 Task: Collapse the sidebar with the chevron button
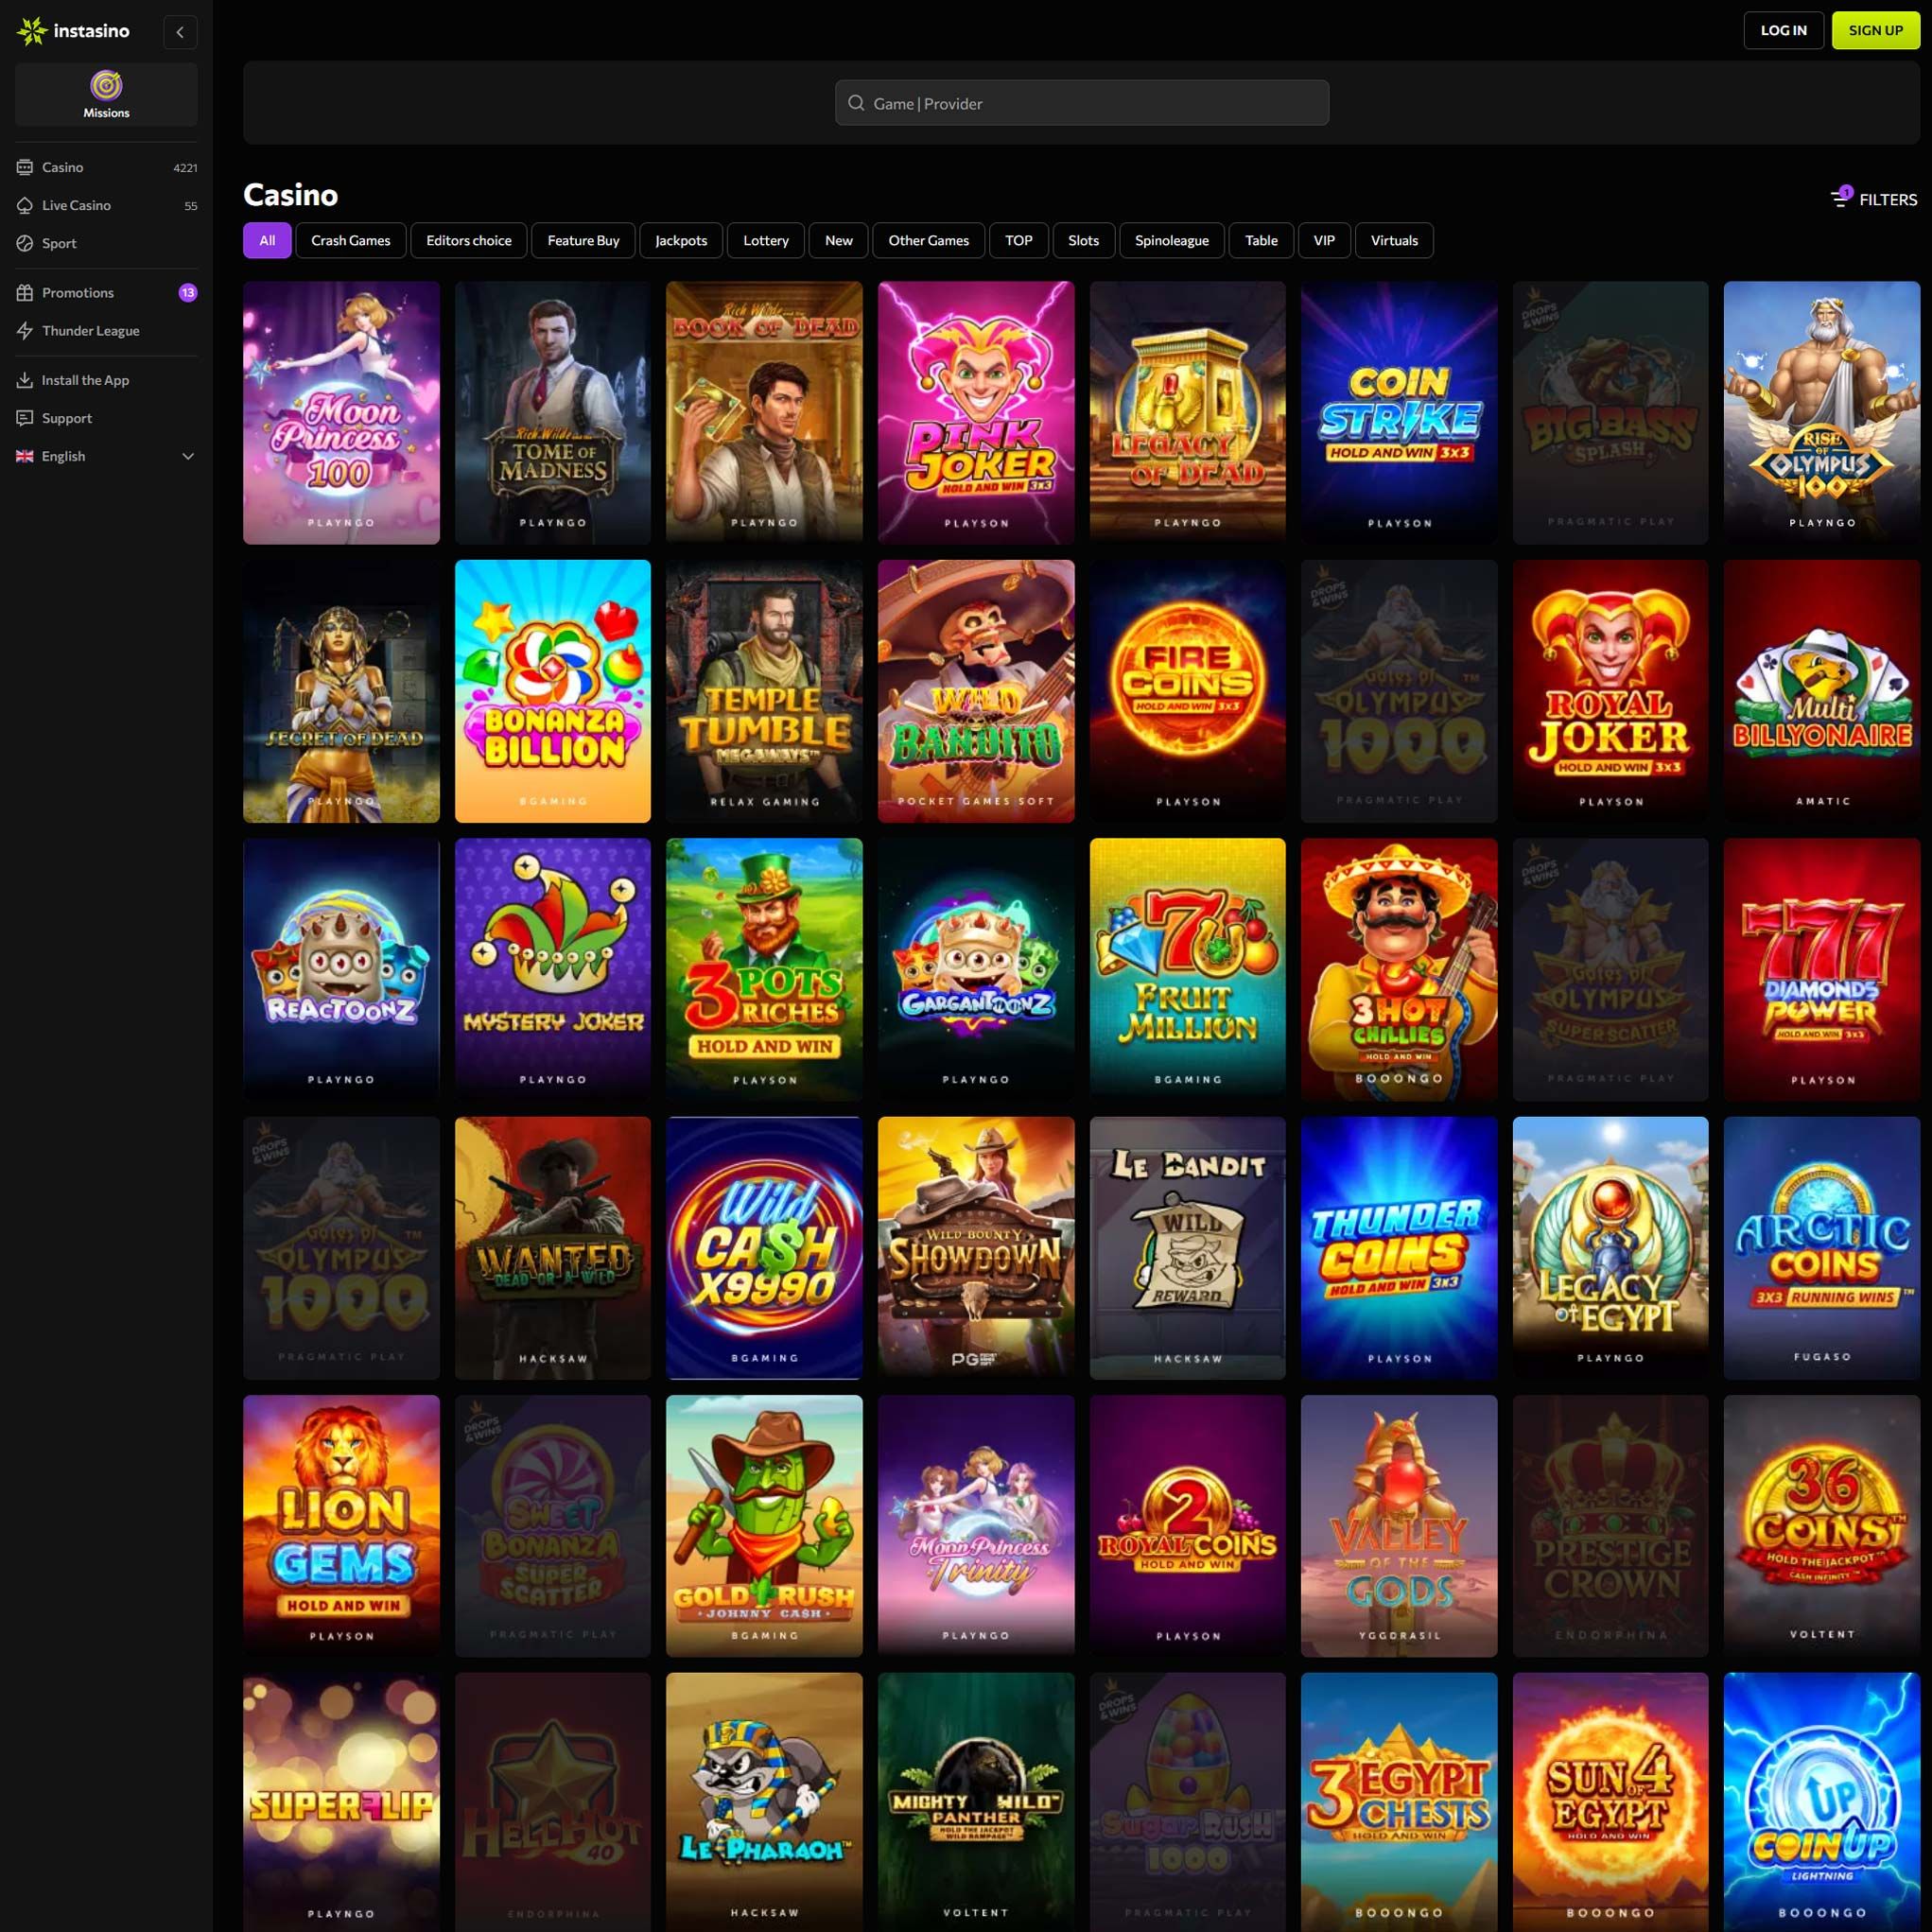click(x=180, y=32)
